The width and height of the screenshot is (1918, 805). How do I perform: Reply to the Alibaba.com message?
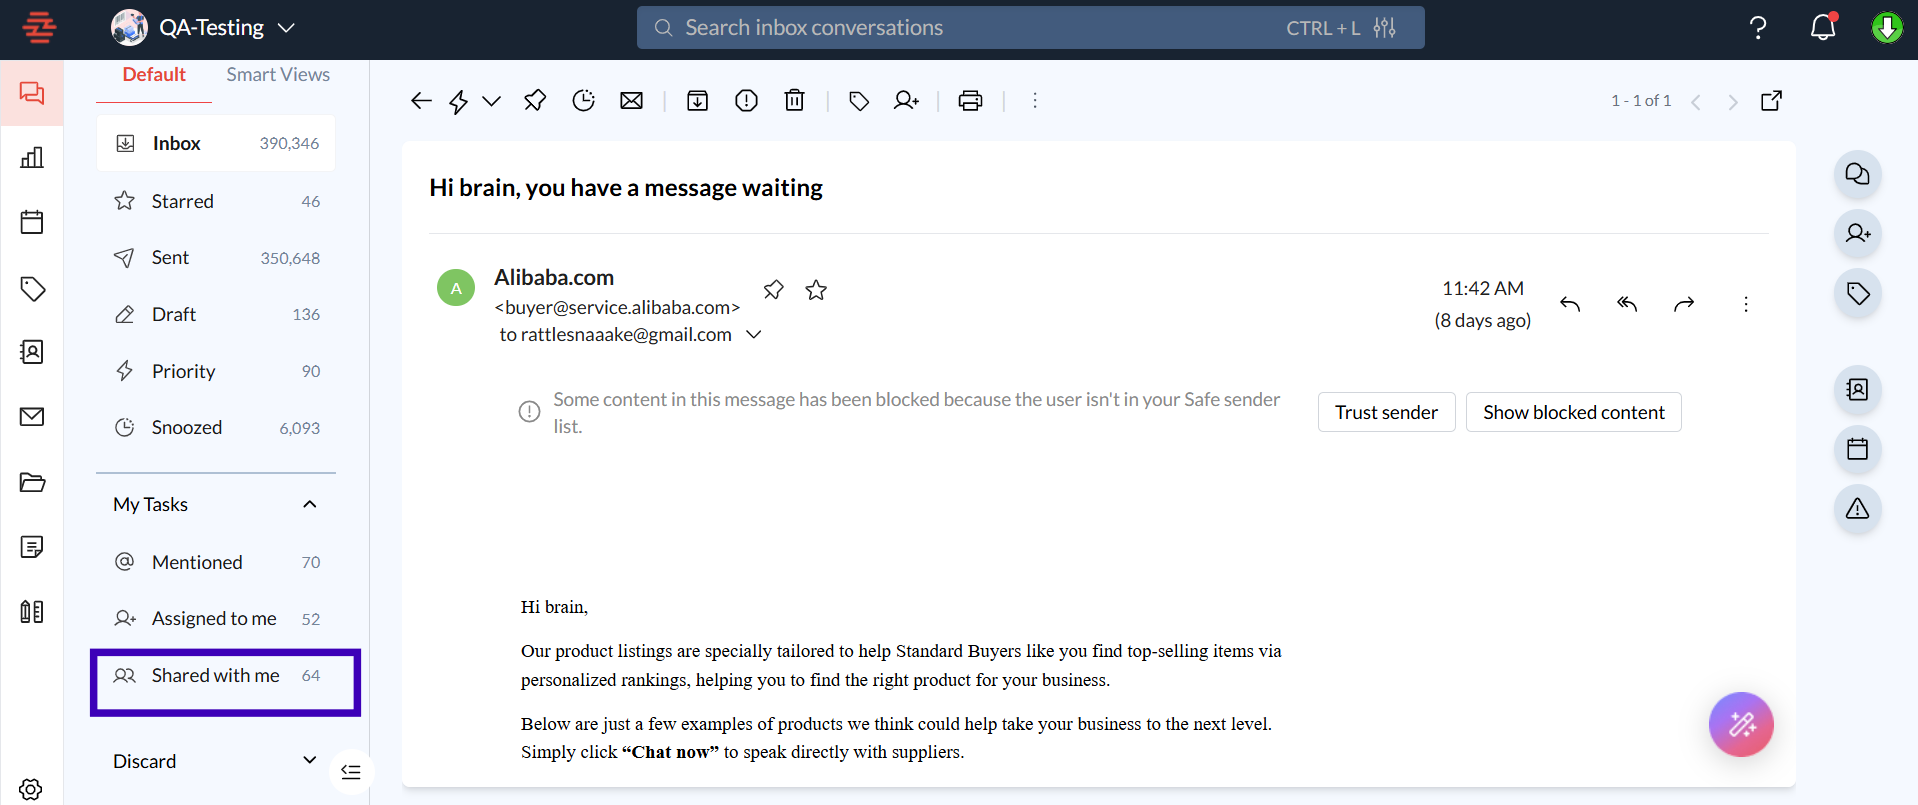[1570, 304]
